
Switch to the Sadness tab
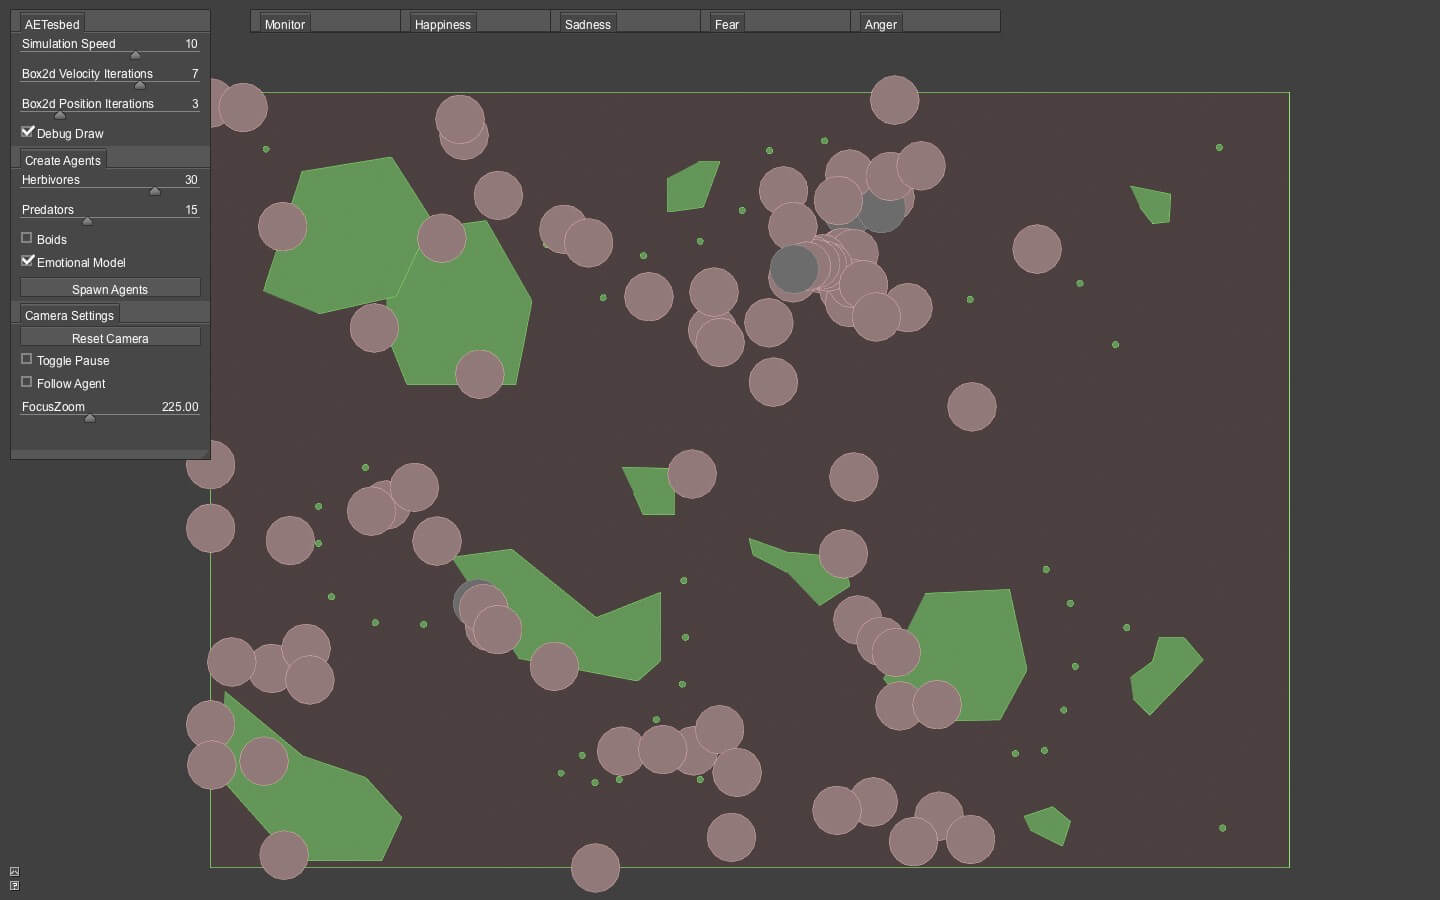(x=587, y=24)
